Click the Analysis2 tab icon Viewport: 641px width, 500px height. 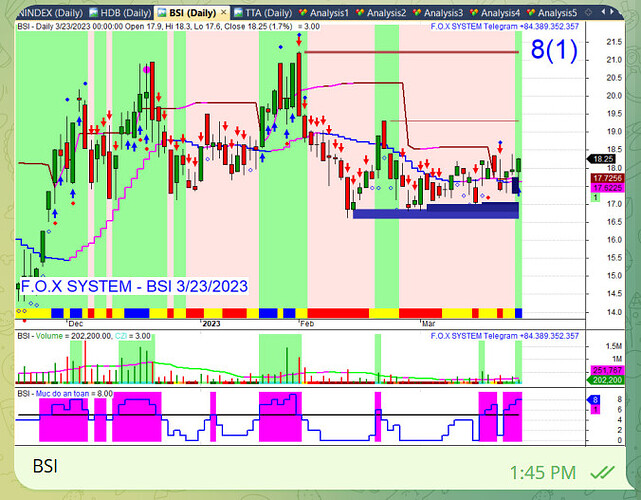click(360, 13)
